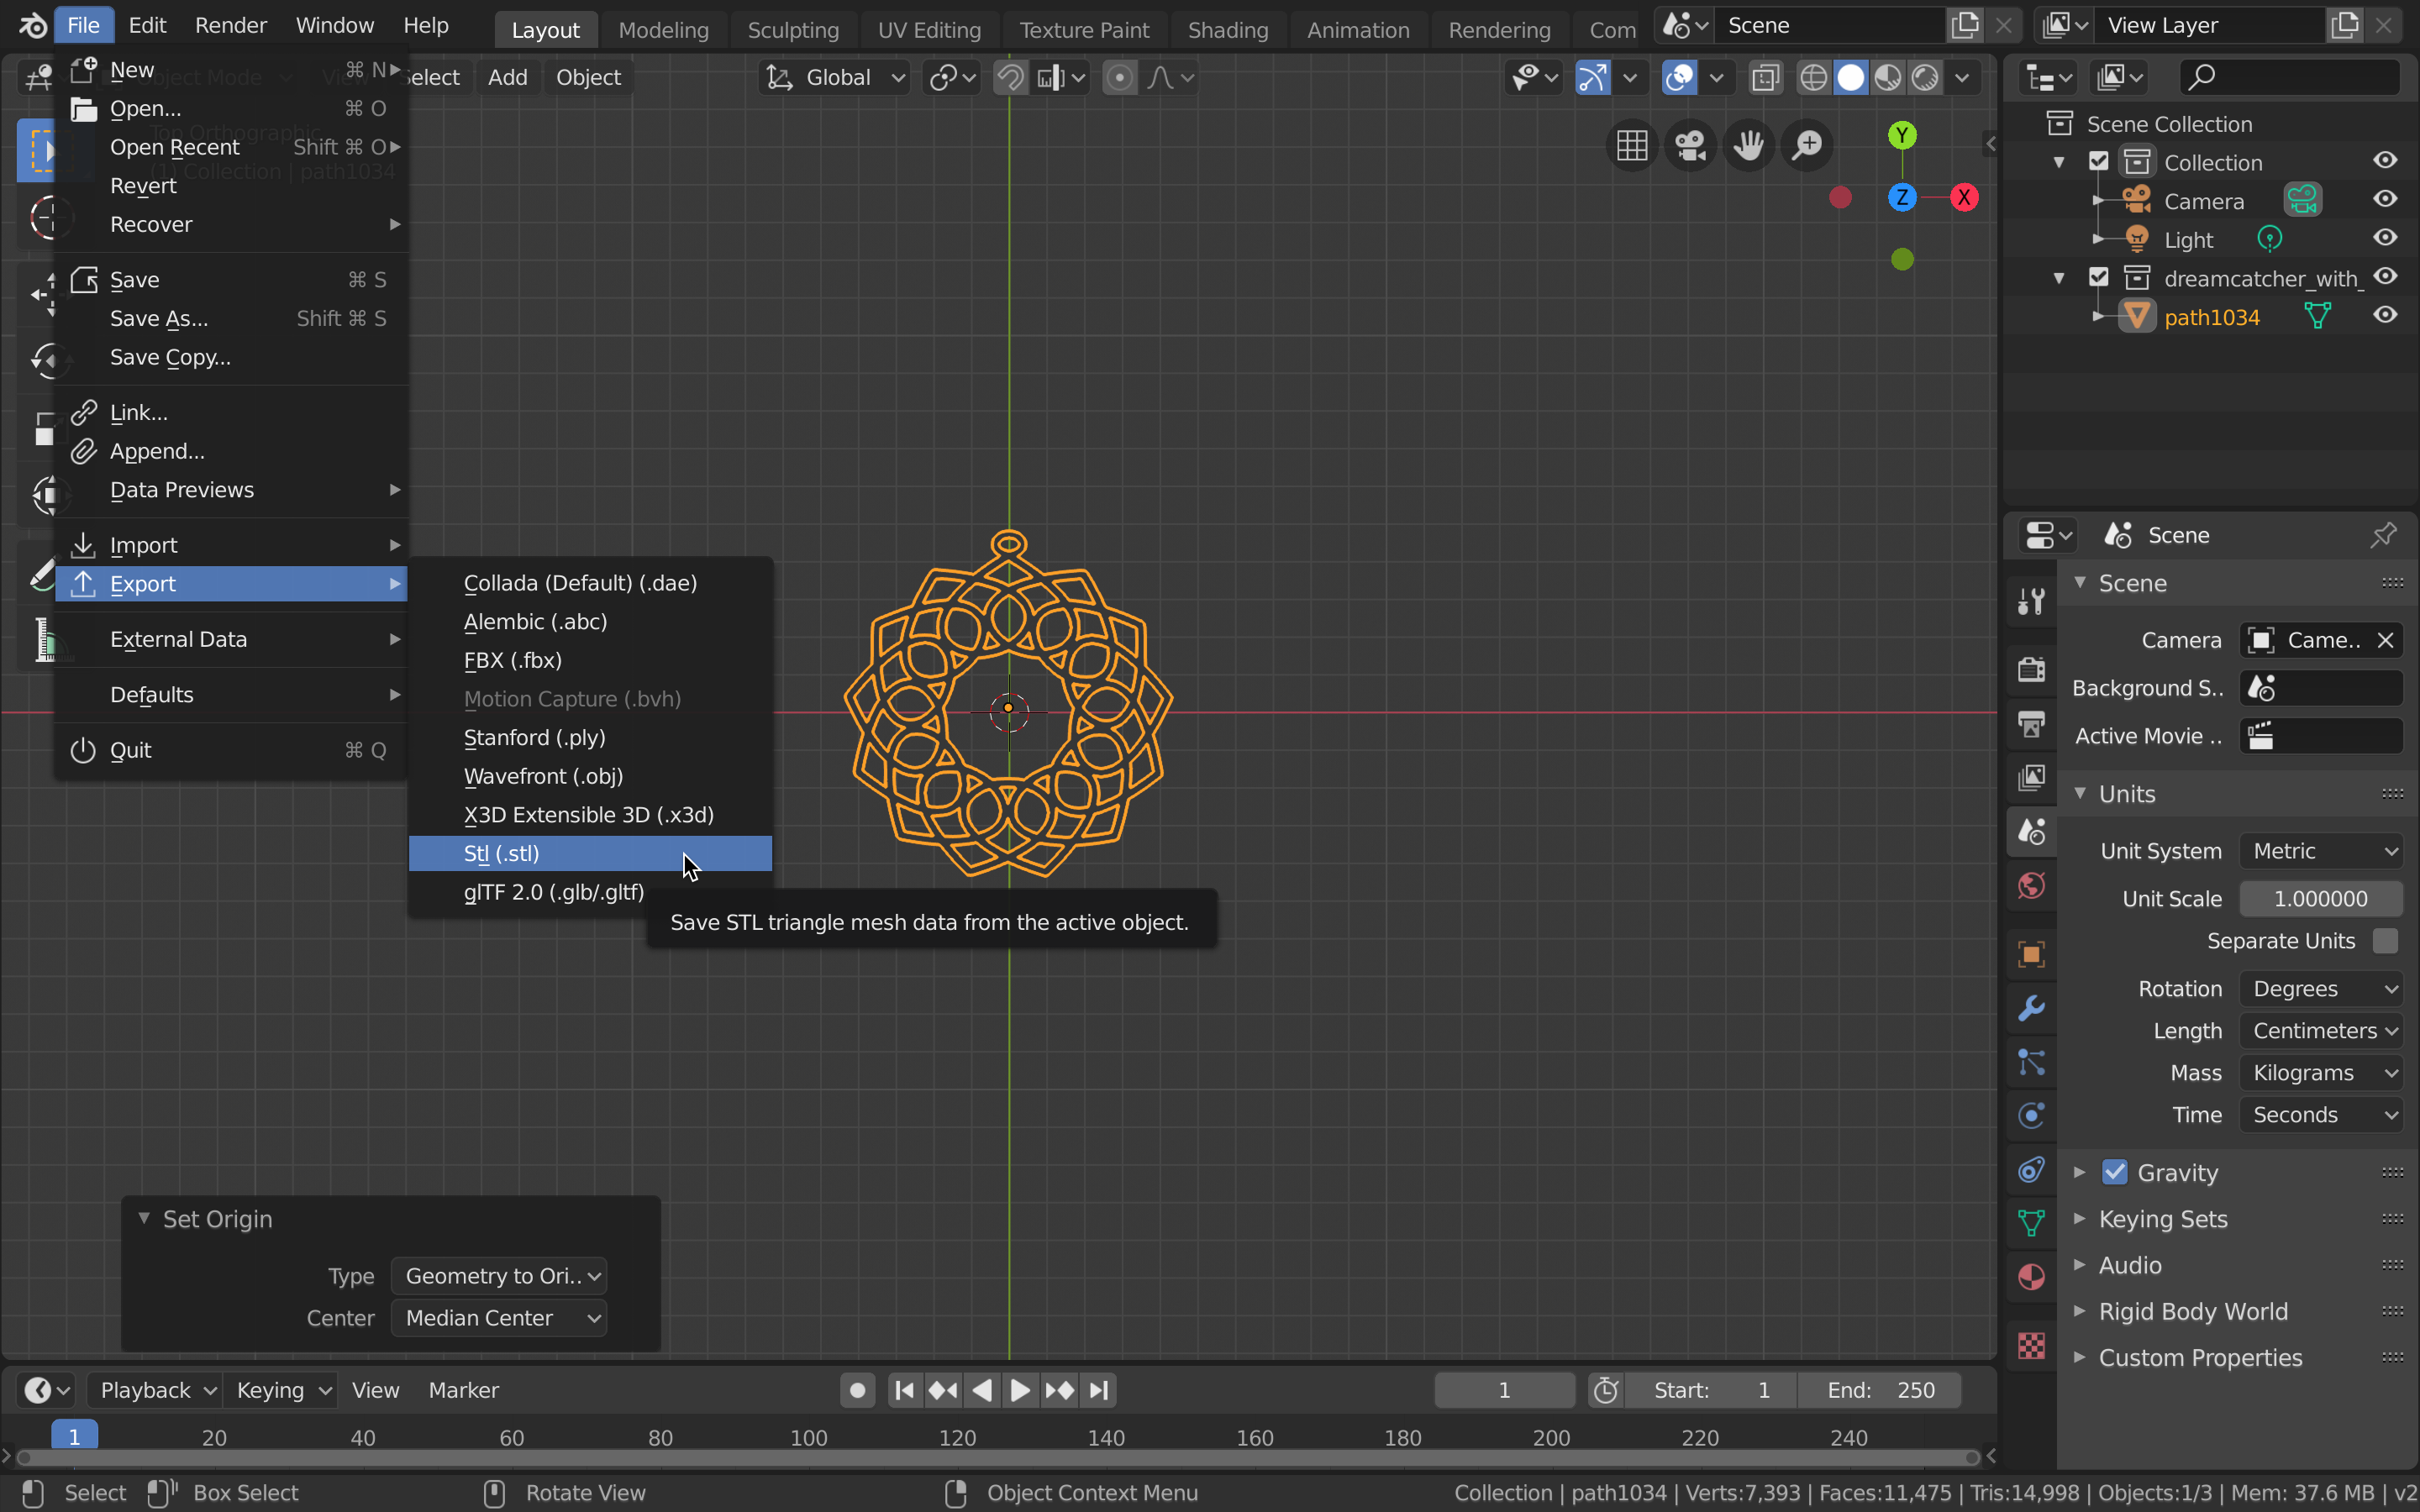The height and width of the screenshot is (1512, 2420).
Task: Open the Physics properties tab icon
Action: point(2031,1115)
